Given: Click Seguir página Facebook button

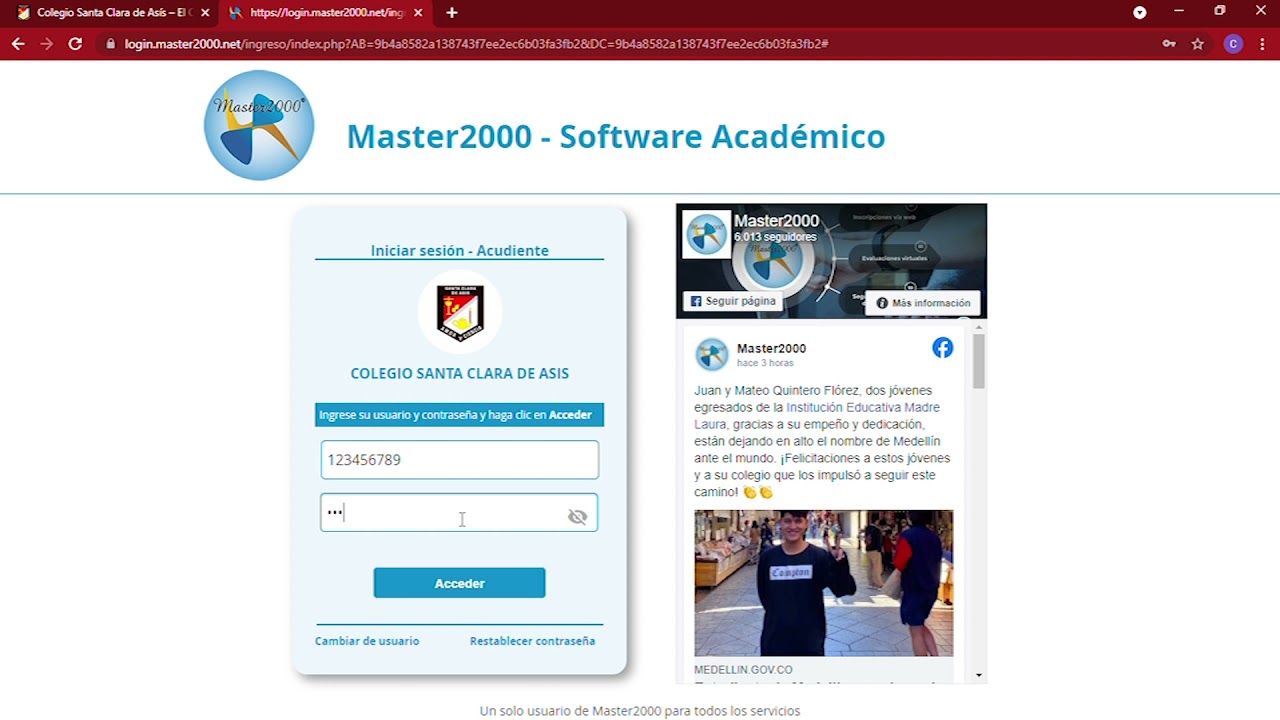Looking at the screenshot, I should (732, 301).
